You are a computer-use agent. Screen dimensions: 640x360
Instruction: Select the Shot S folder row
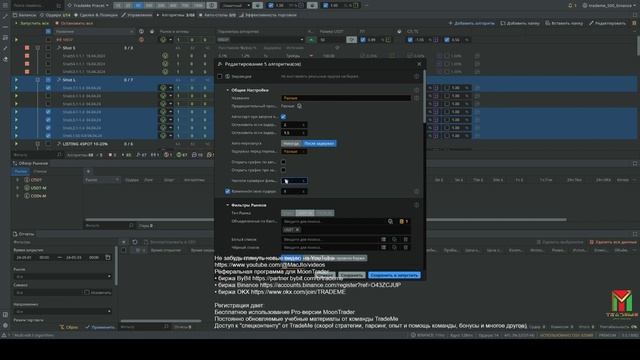point(69,48)
